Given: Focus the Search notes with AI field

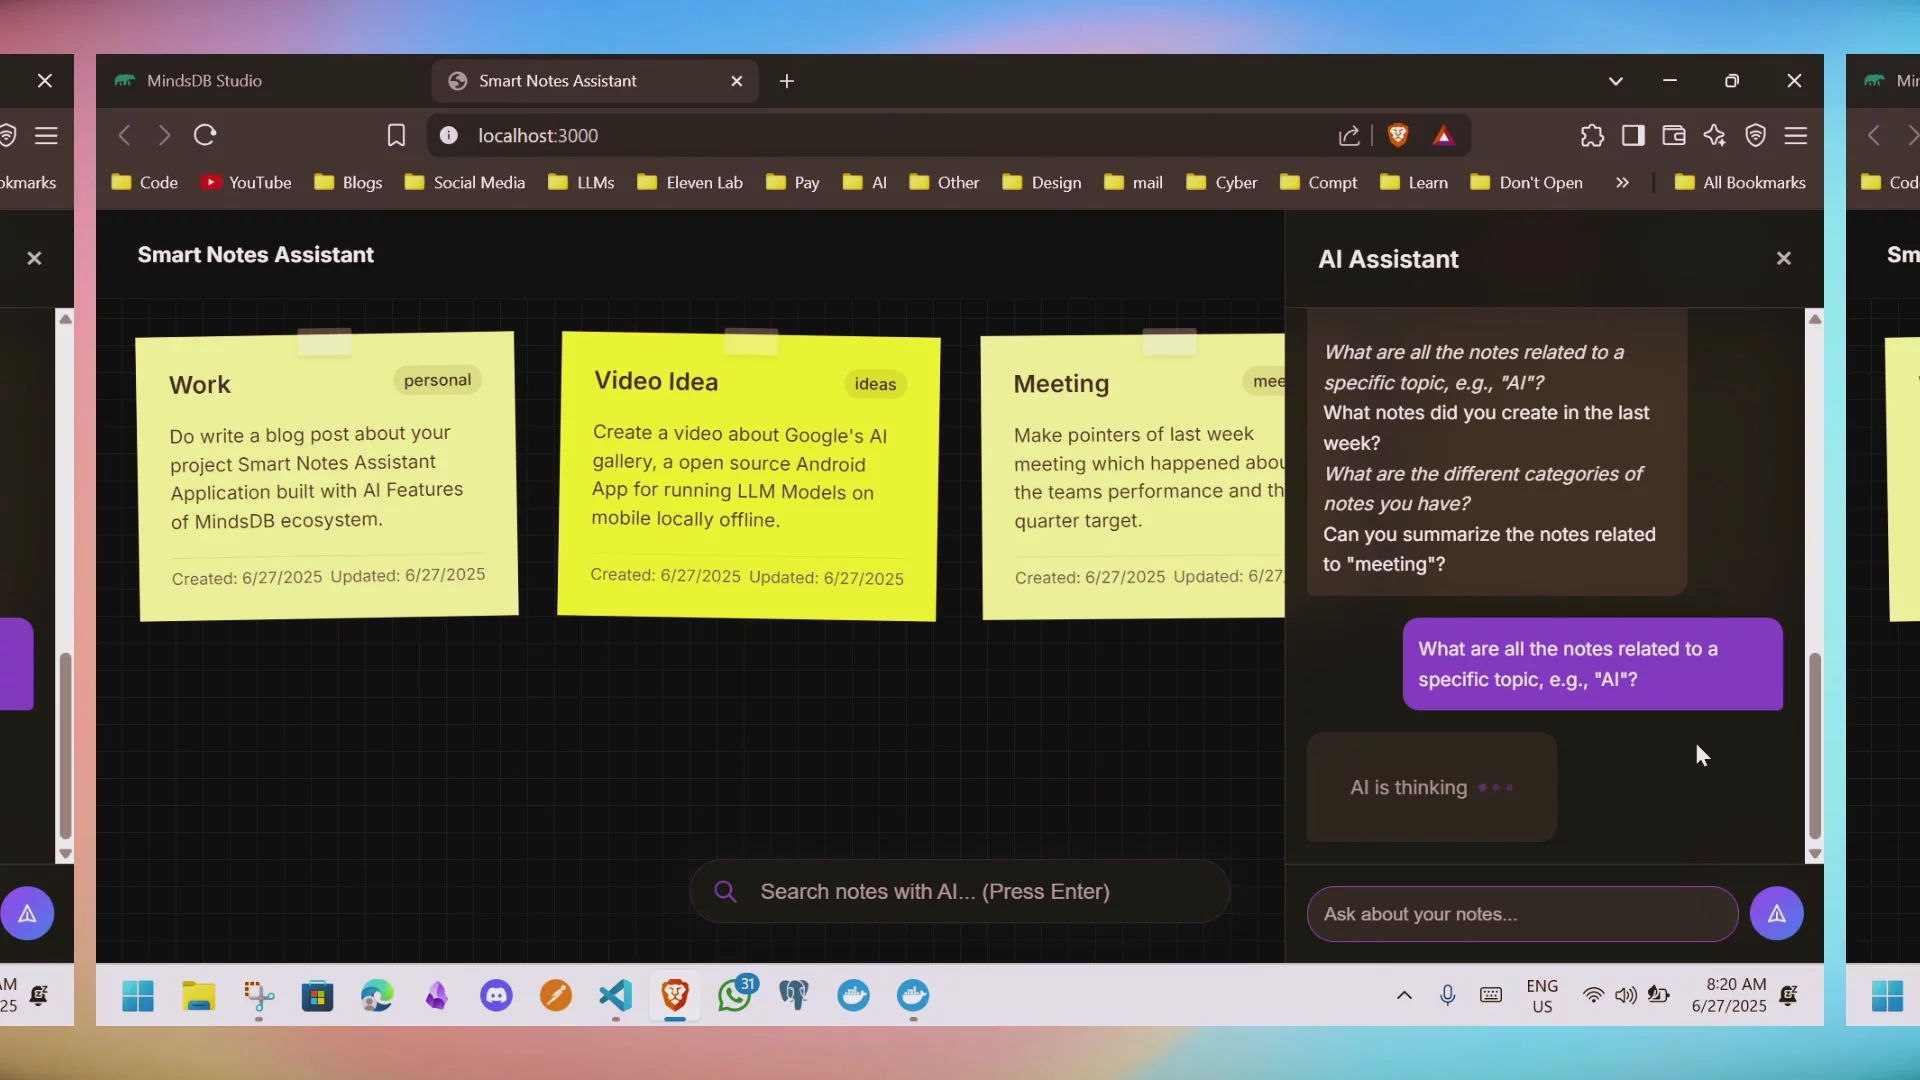Looking at the screenshot, I should tap(959, 891).
